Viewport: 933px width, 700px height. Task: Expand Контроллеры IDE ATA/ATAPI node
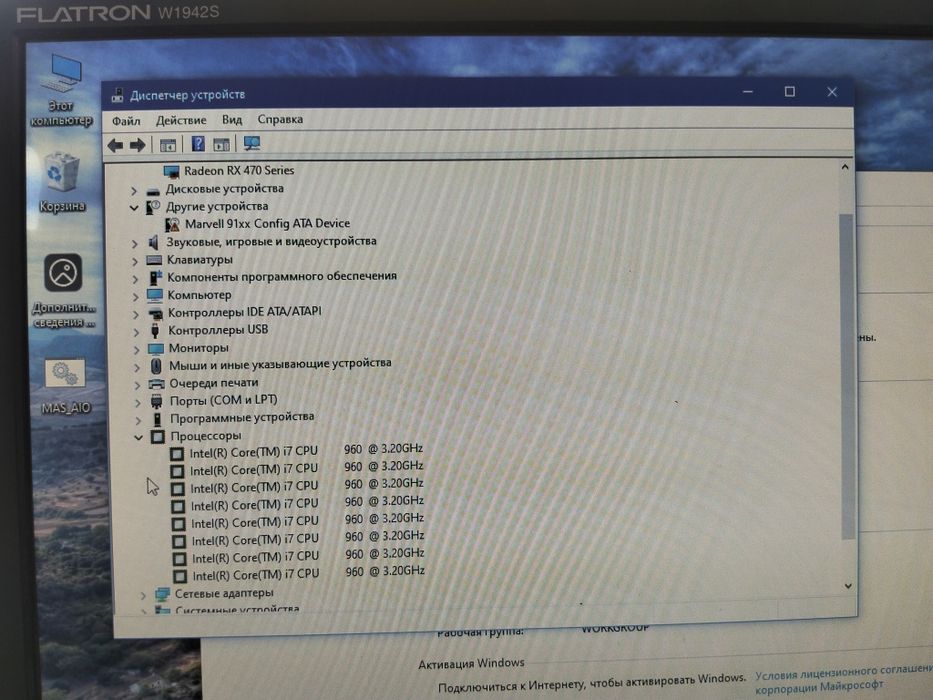tap(136, 314)
